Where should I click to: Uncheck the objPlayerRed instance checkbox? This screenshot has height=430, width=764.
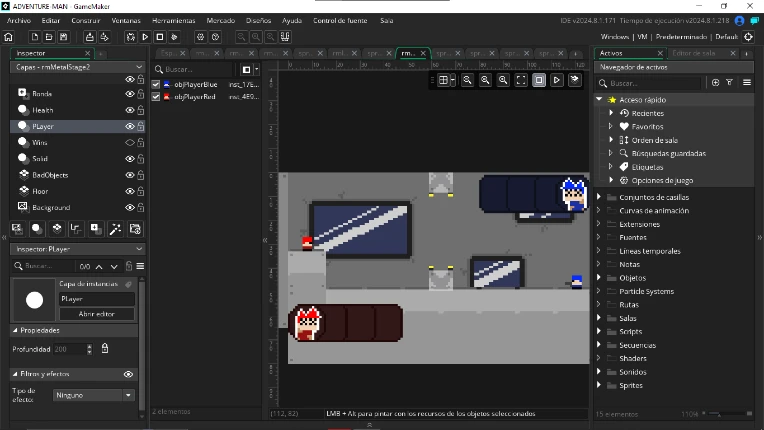[156, 97]
